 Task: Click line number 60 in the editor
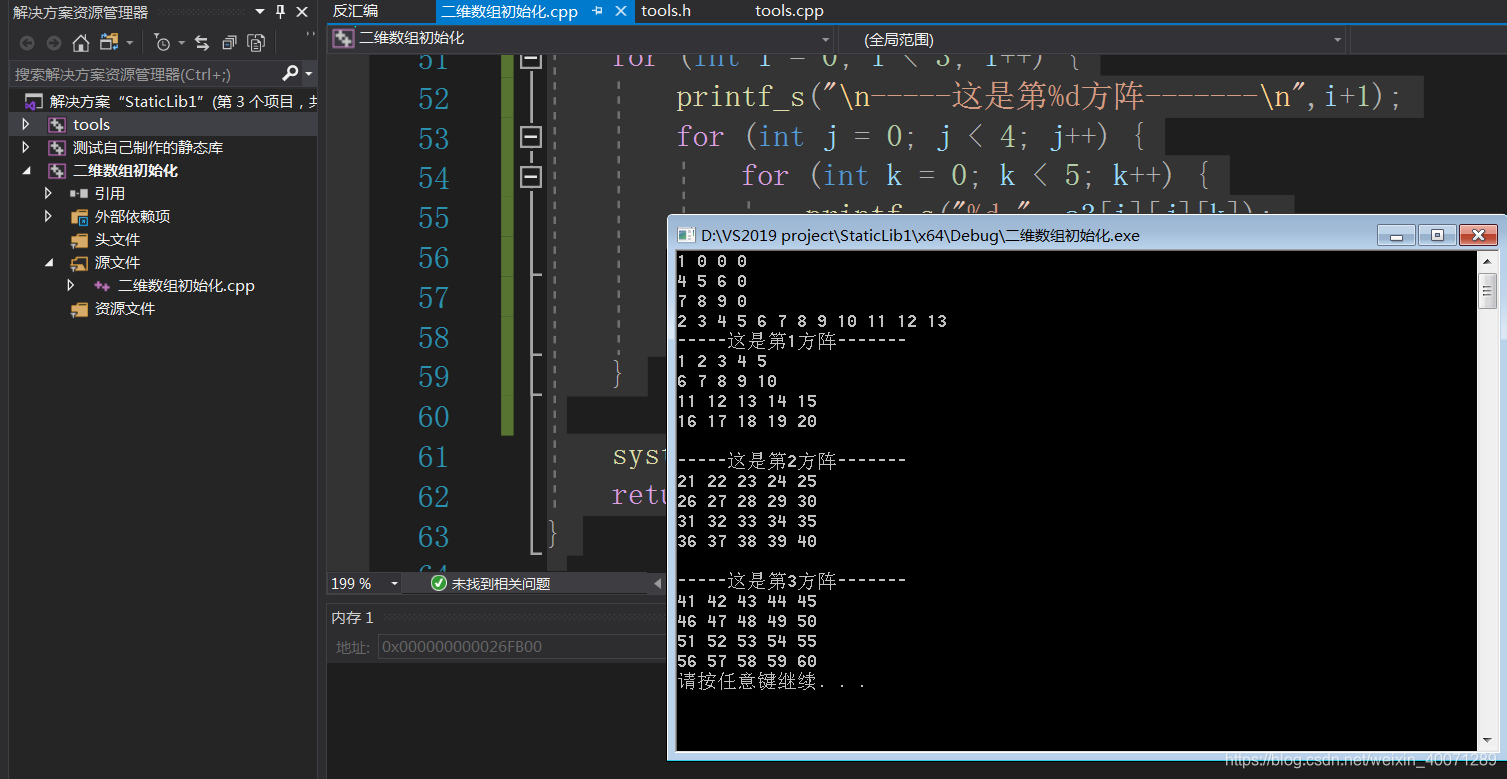[x=434, y=417]
